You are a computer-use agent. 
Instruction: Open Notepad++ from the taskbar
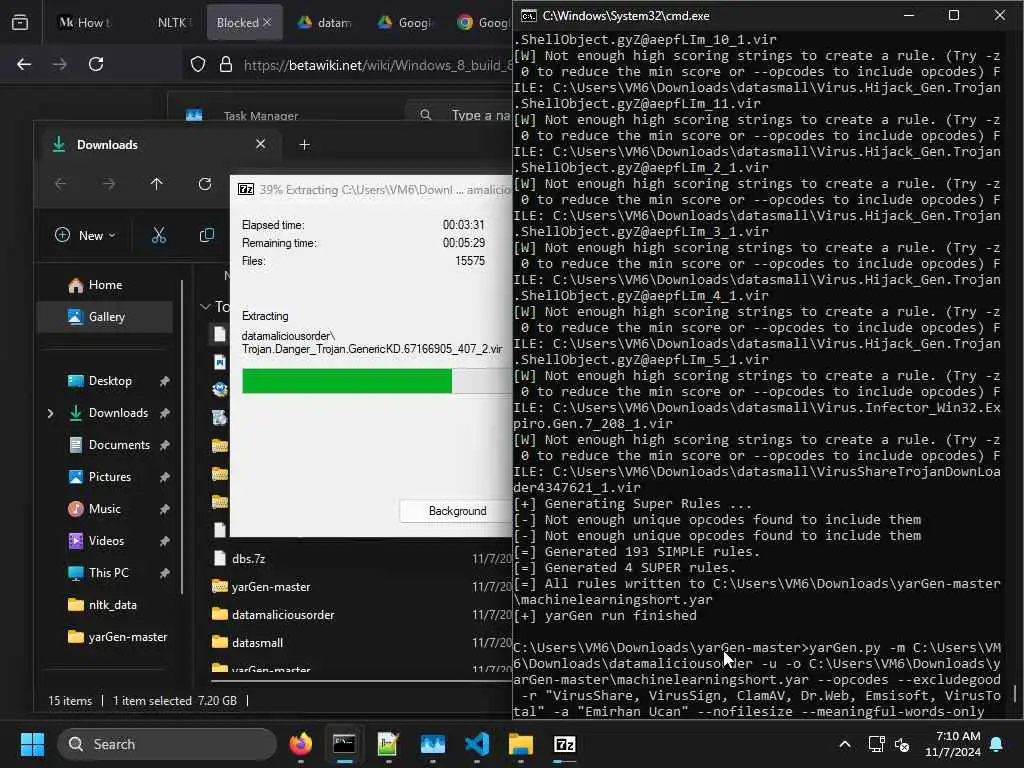(388, 744)
